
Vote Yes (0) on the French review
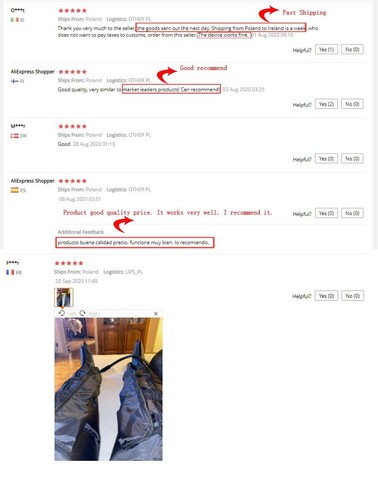tap(326, 296)
